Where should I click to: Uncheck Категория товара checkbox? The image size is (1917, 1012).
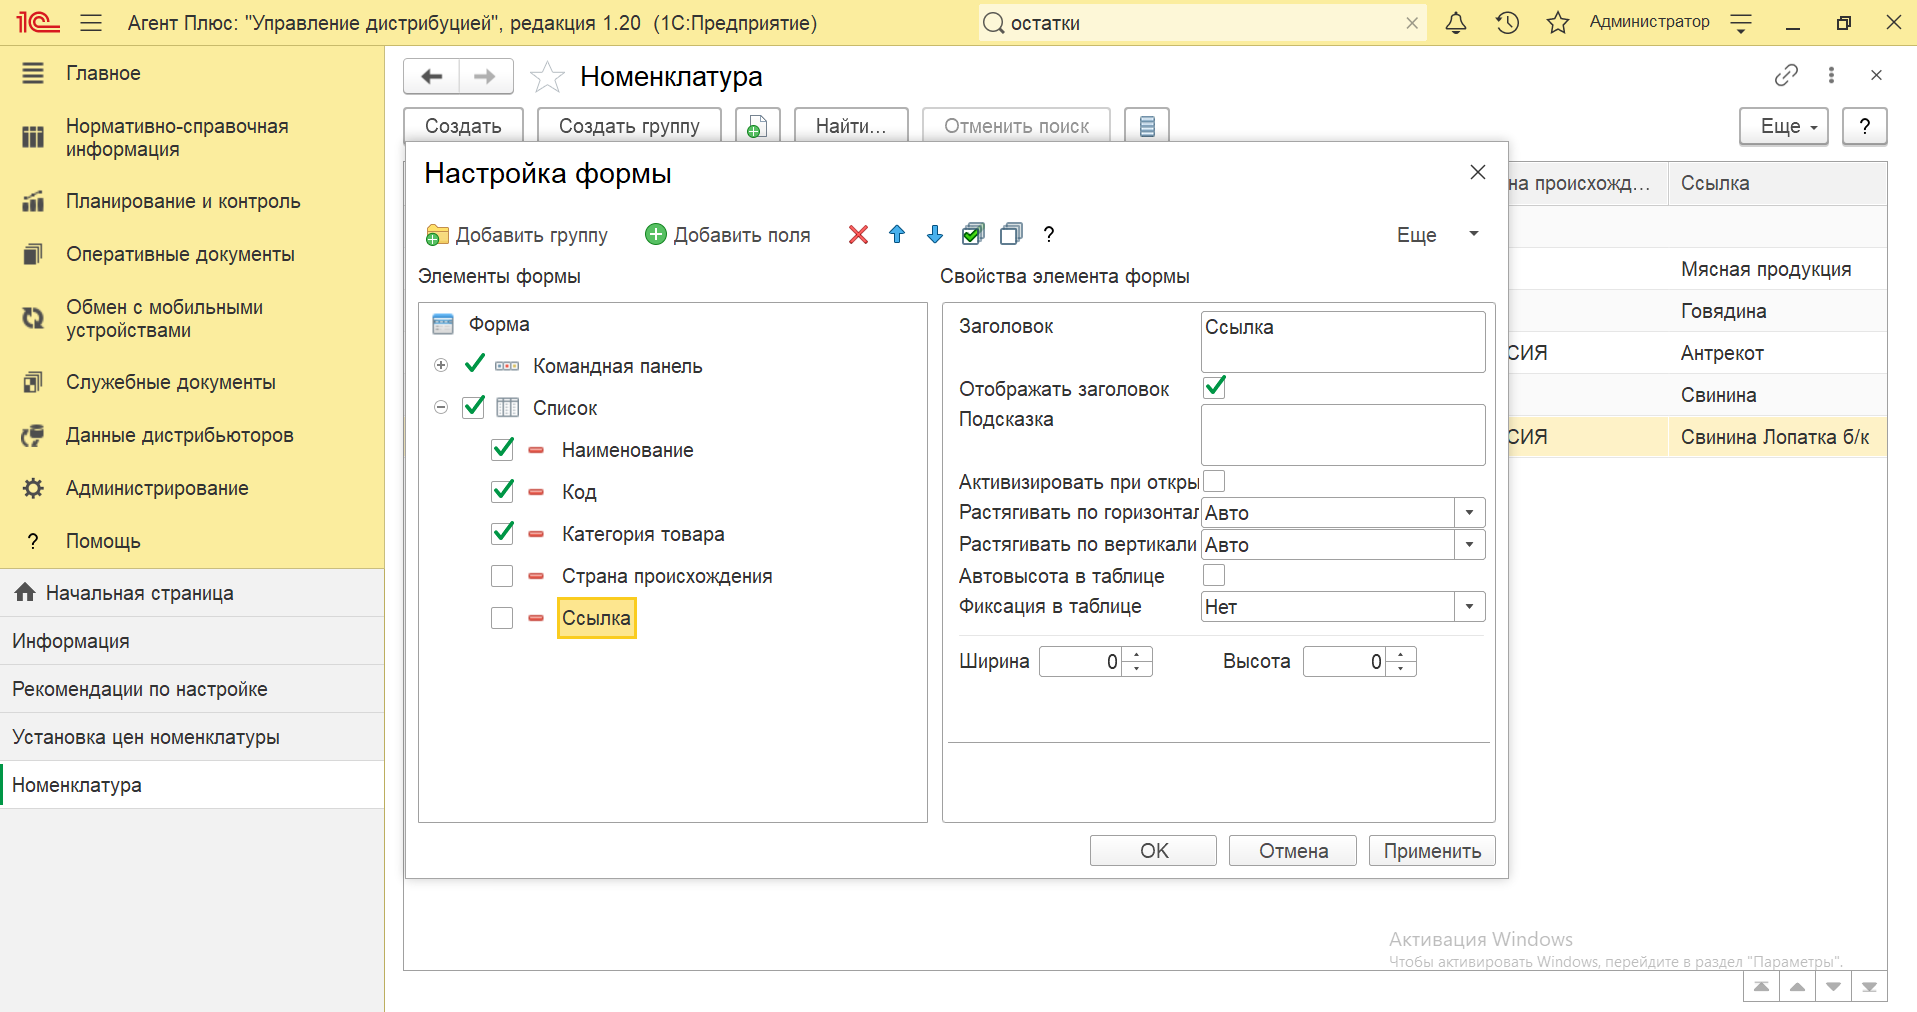click(x=503, y=533)
